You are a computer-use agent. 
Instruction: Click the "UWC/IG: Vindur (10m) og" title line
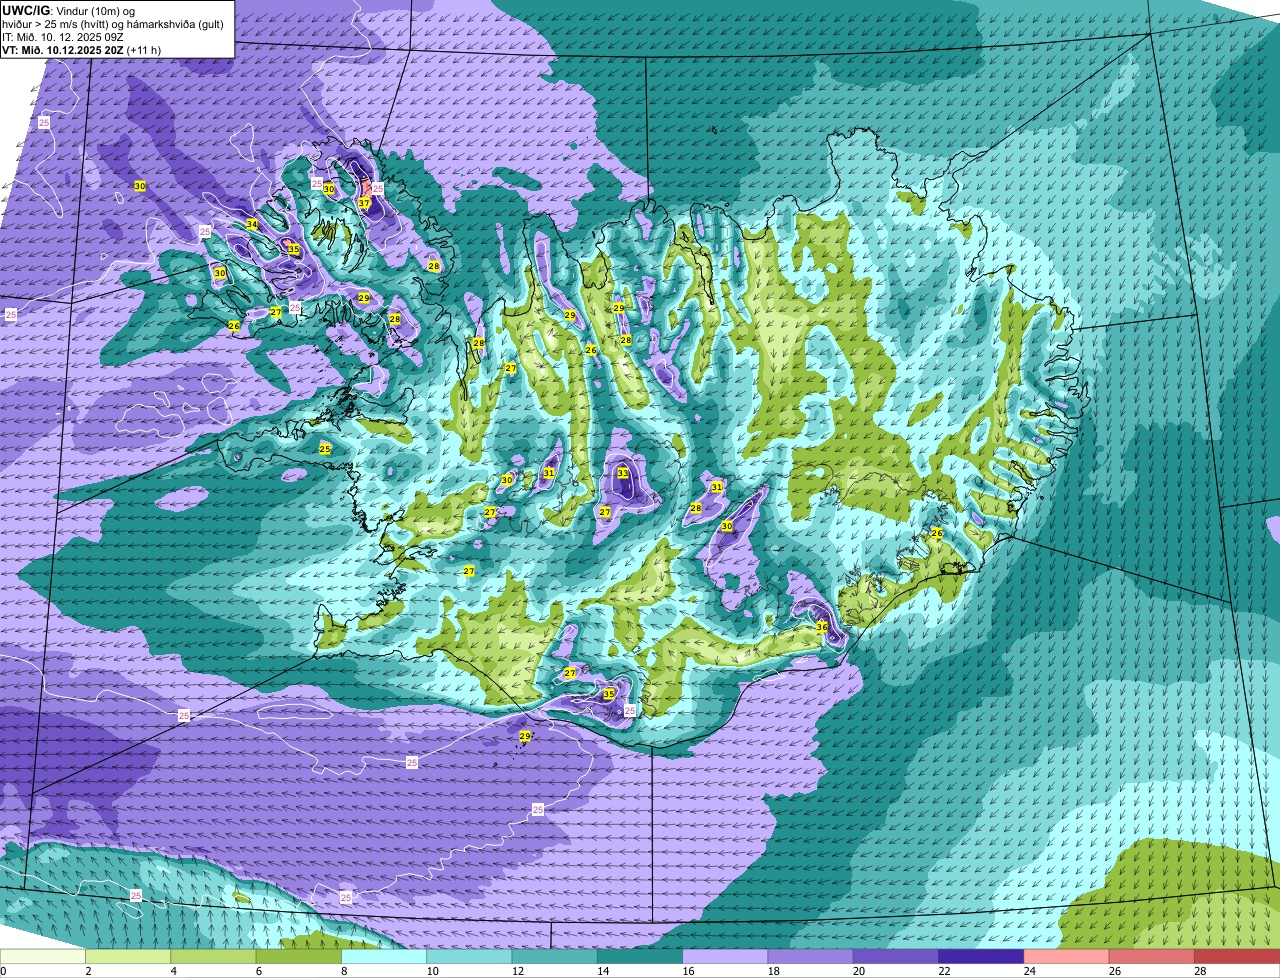(x=68, y=10)
